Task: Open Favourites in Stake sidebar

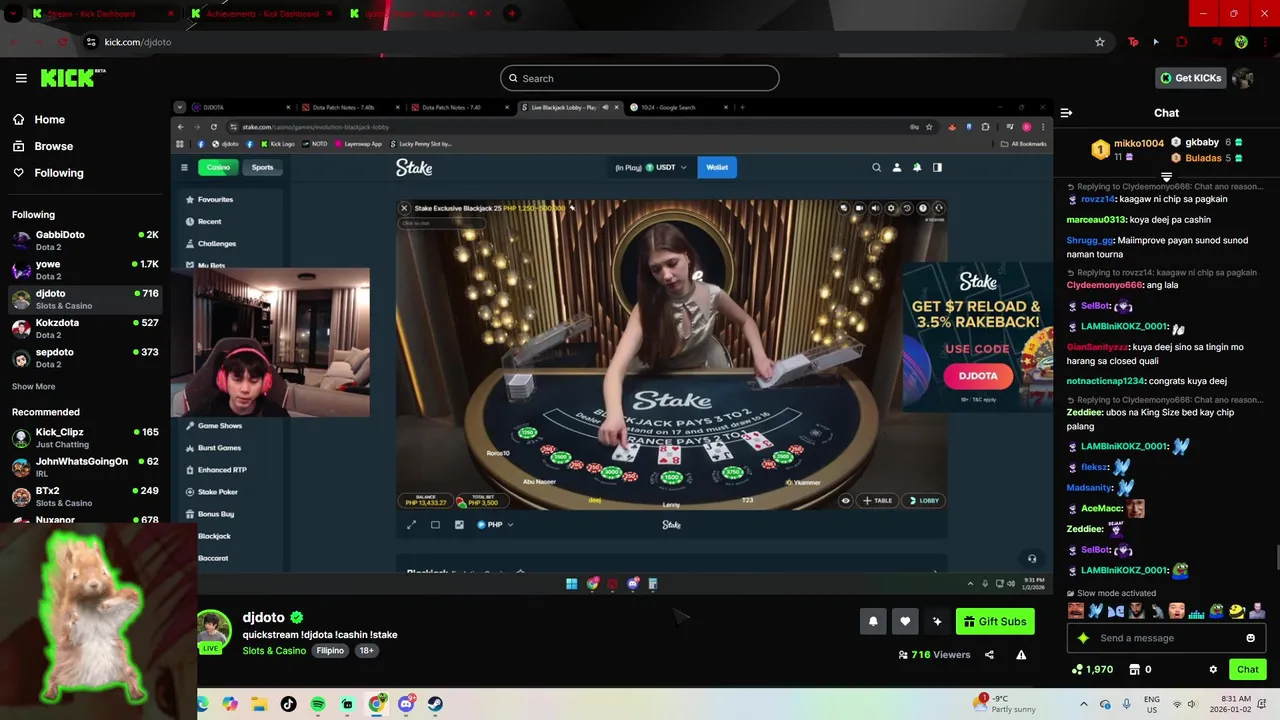Action: tap(210, 199)
